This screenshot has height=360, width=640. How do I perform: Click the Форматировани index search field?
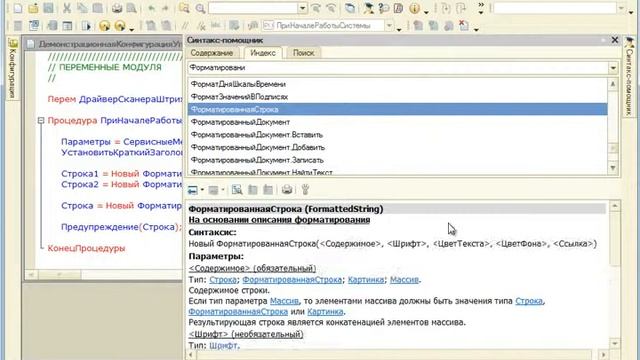[x=398, y=68]
